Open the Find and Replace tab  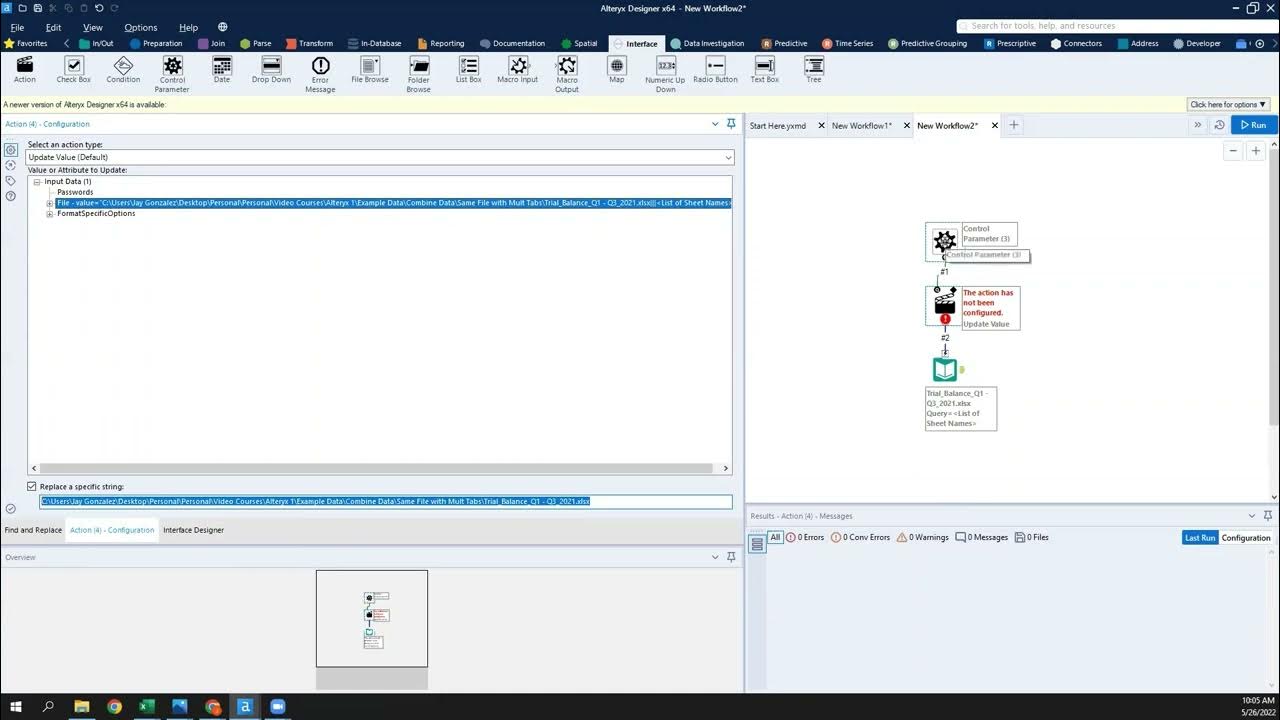(33, 530)
